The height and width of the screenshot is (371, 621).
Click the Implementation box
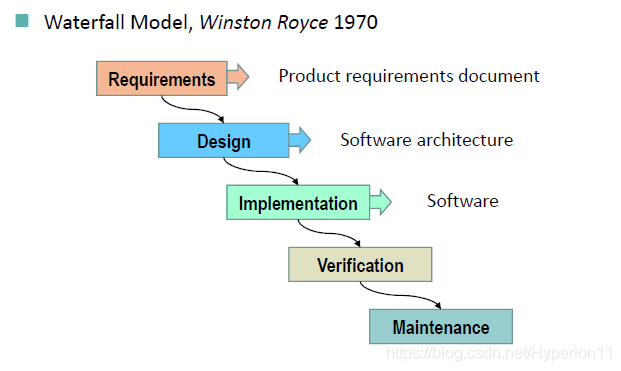298,202
